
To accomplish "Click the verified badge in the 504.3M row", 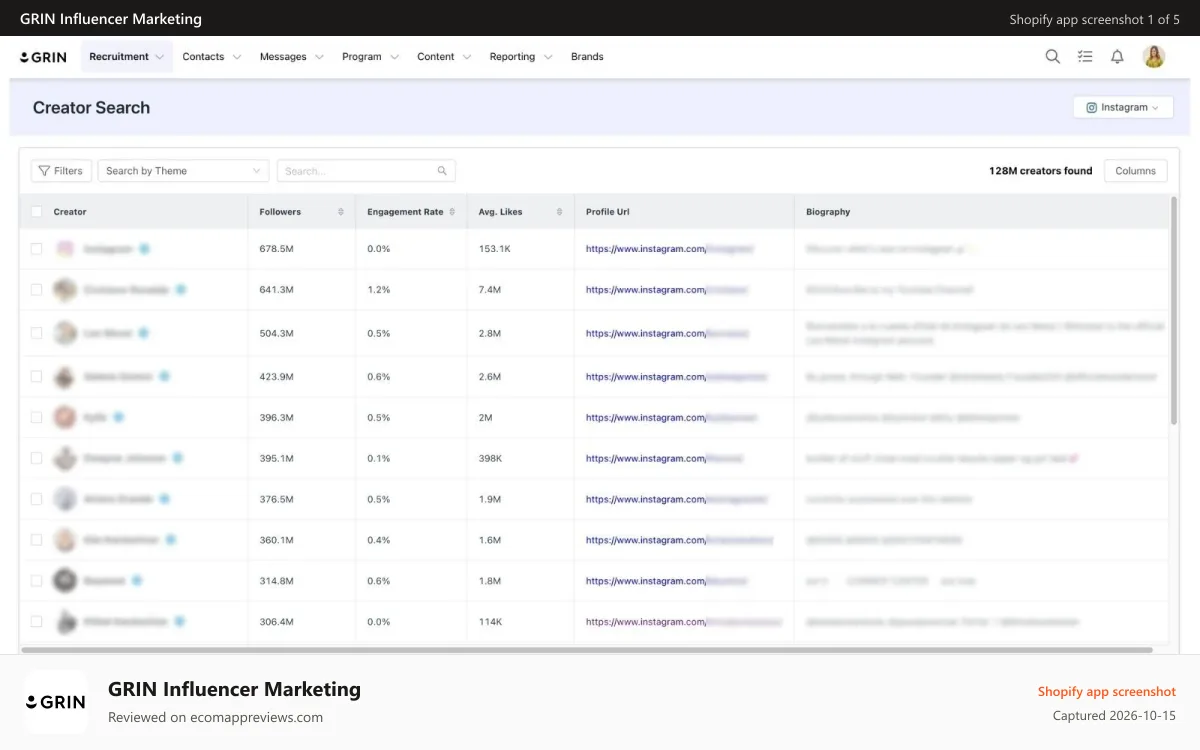I will [144, 332].
